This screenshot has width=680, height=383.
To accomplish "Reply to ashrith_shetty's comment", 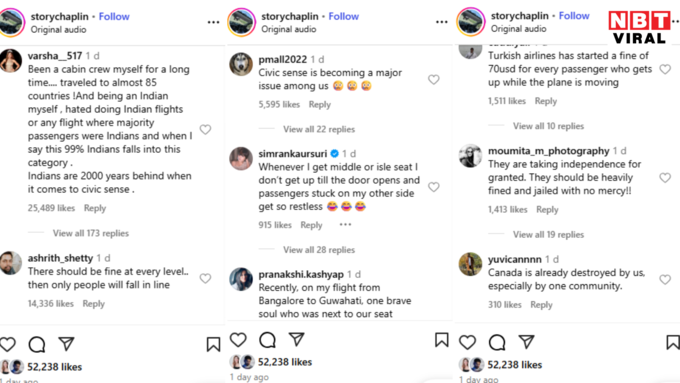I will 94,304.
